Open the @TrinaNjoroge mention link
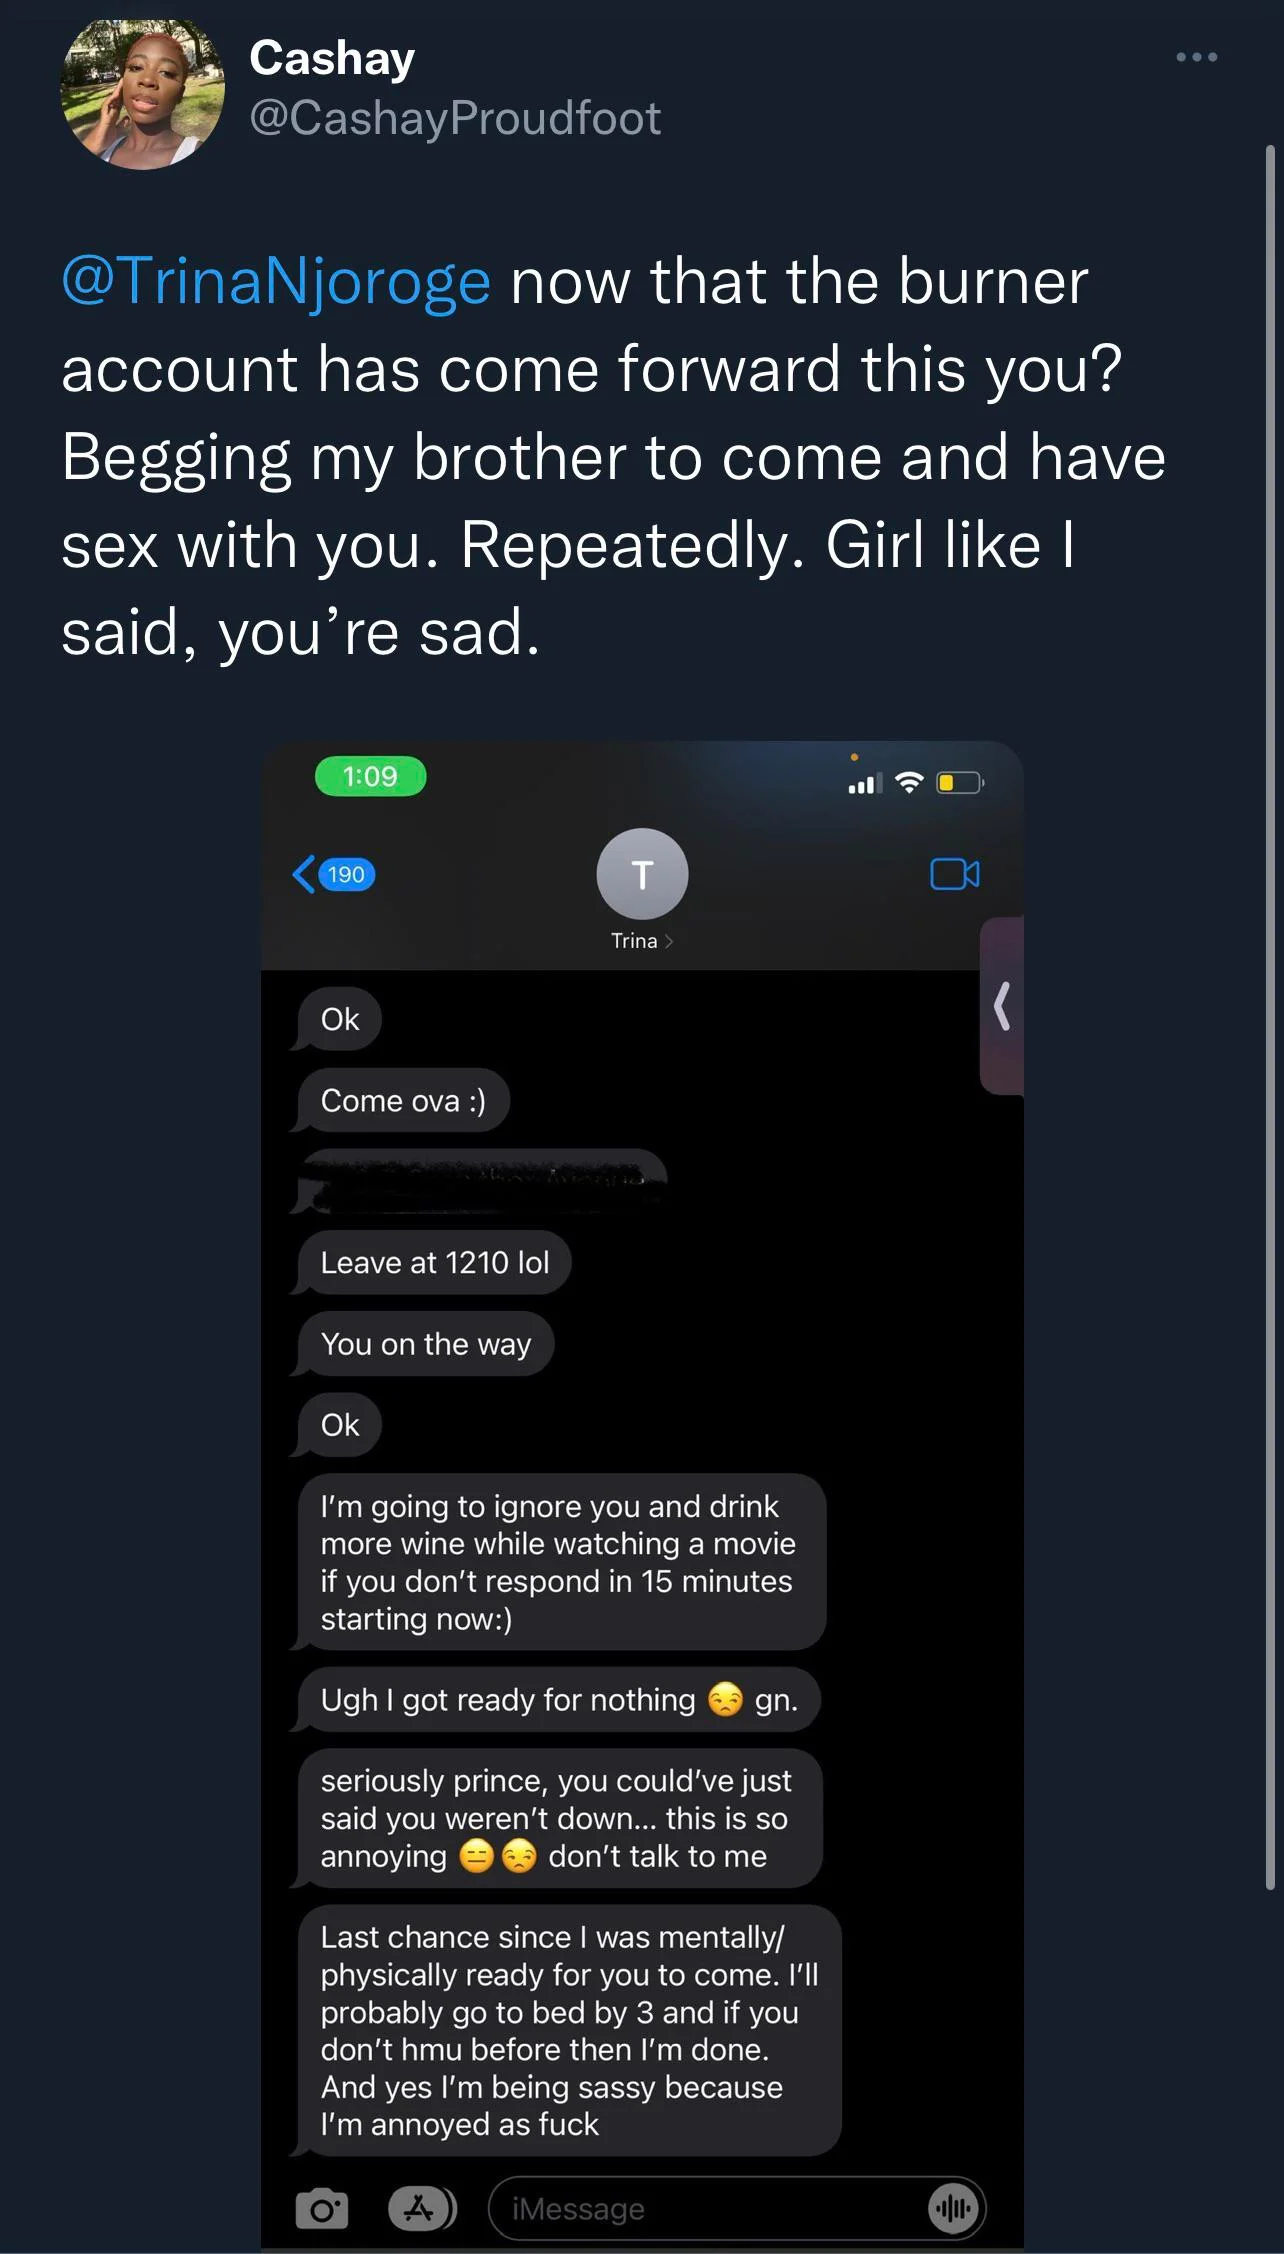 point(276,281)
